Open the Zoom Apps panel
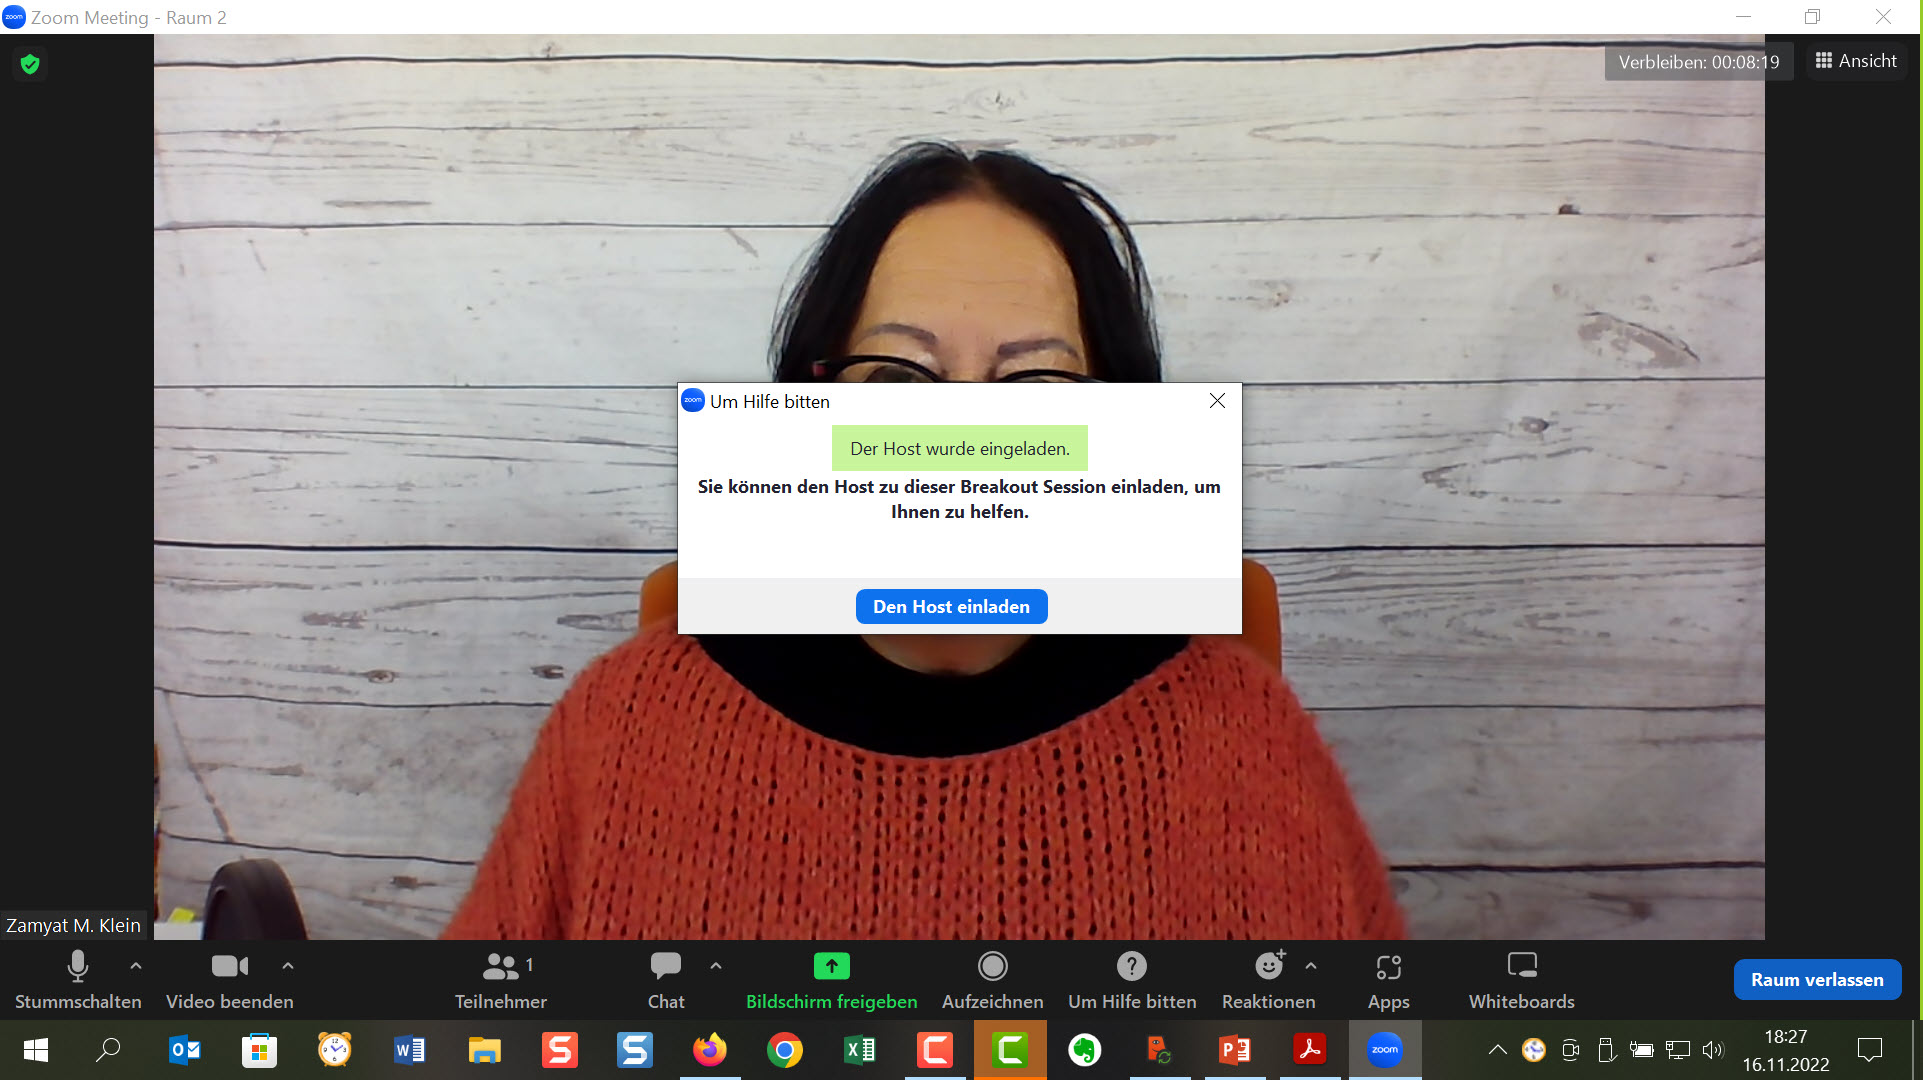The width and height of the screenshot is (1923, 1080). pyautogui.click(x=1388, y=978)
